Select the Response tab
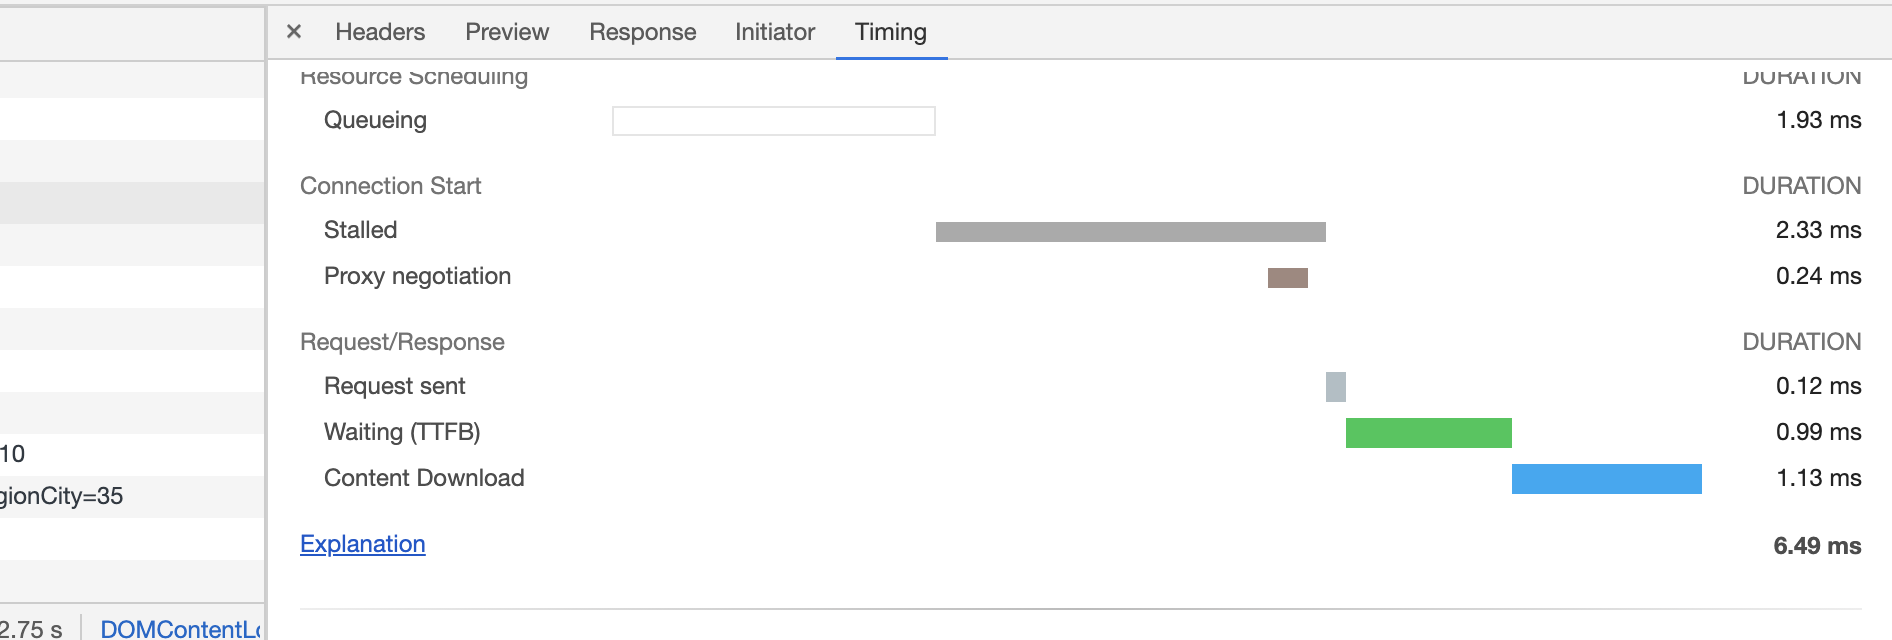This screenshot has height=640, width=1892. [x=642, y=32]
